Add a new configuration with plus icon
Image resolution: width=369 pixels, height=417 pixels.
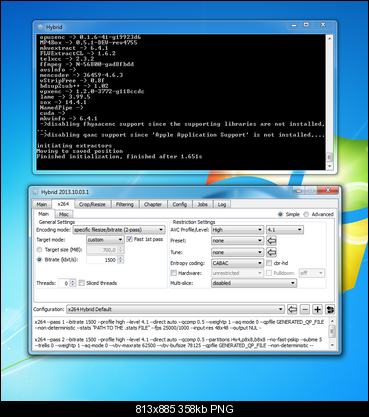point(317,309)
